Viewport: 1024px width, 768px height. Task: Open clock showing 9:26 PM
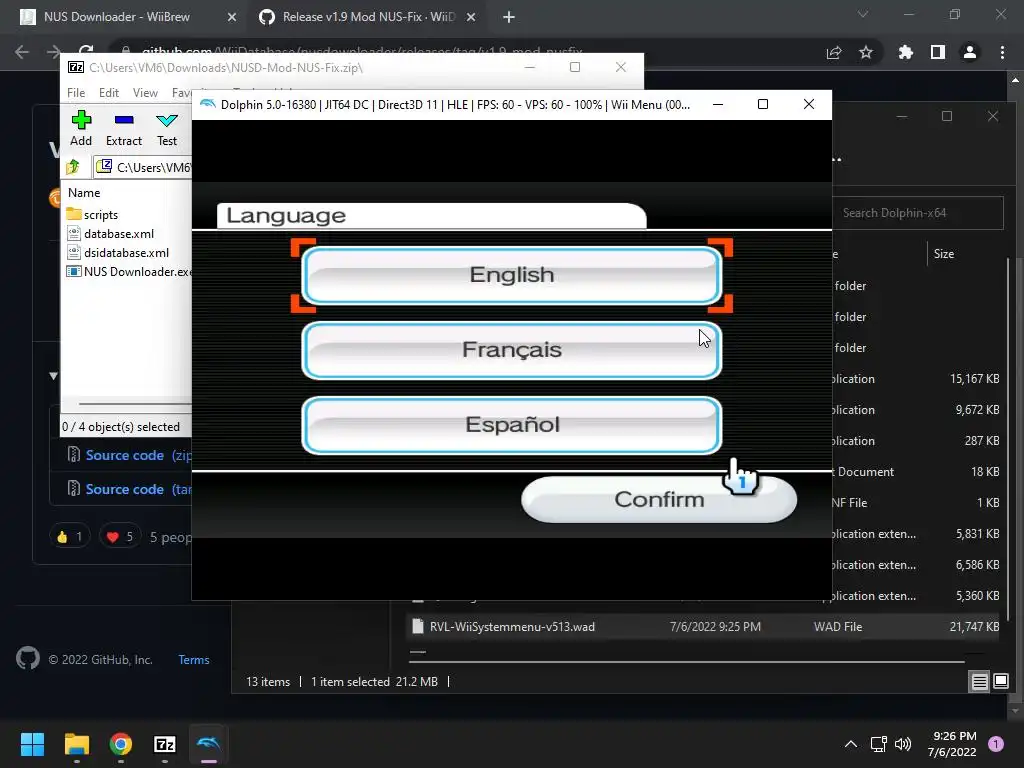pyautogui.click(x=952, y=744)
